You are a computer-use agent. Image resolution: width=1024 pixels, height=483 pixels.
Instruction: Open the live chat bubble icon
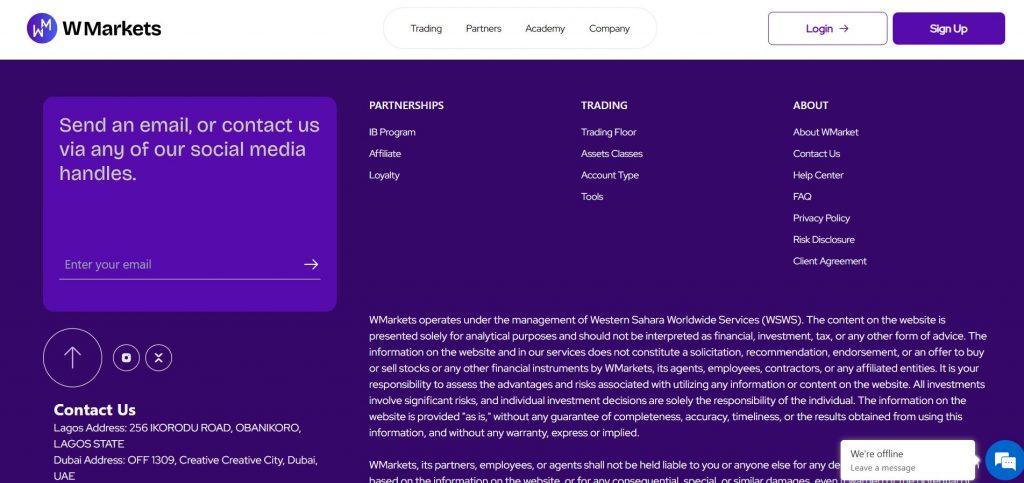click(1002, 460)
